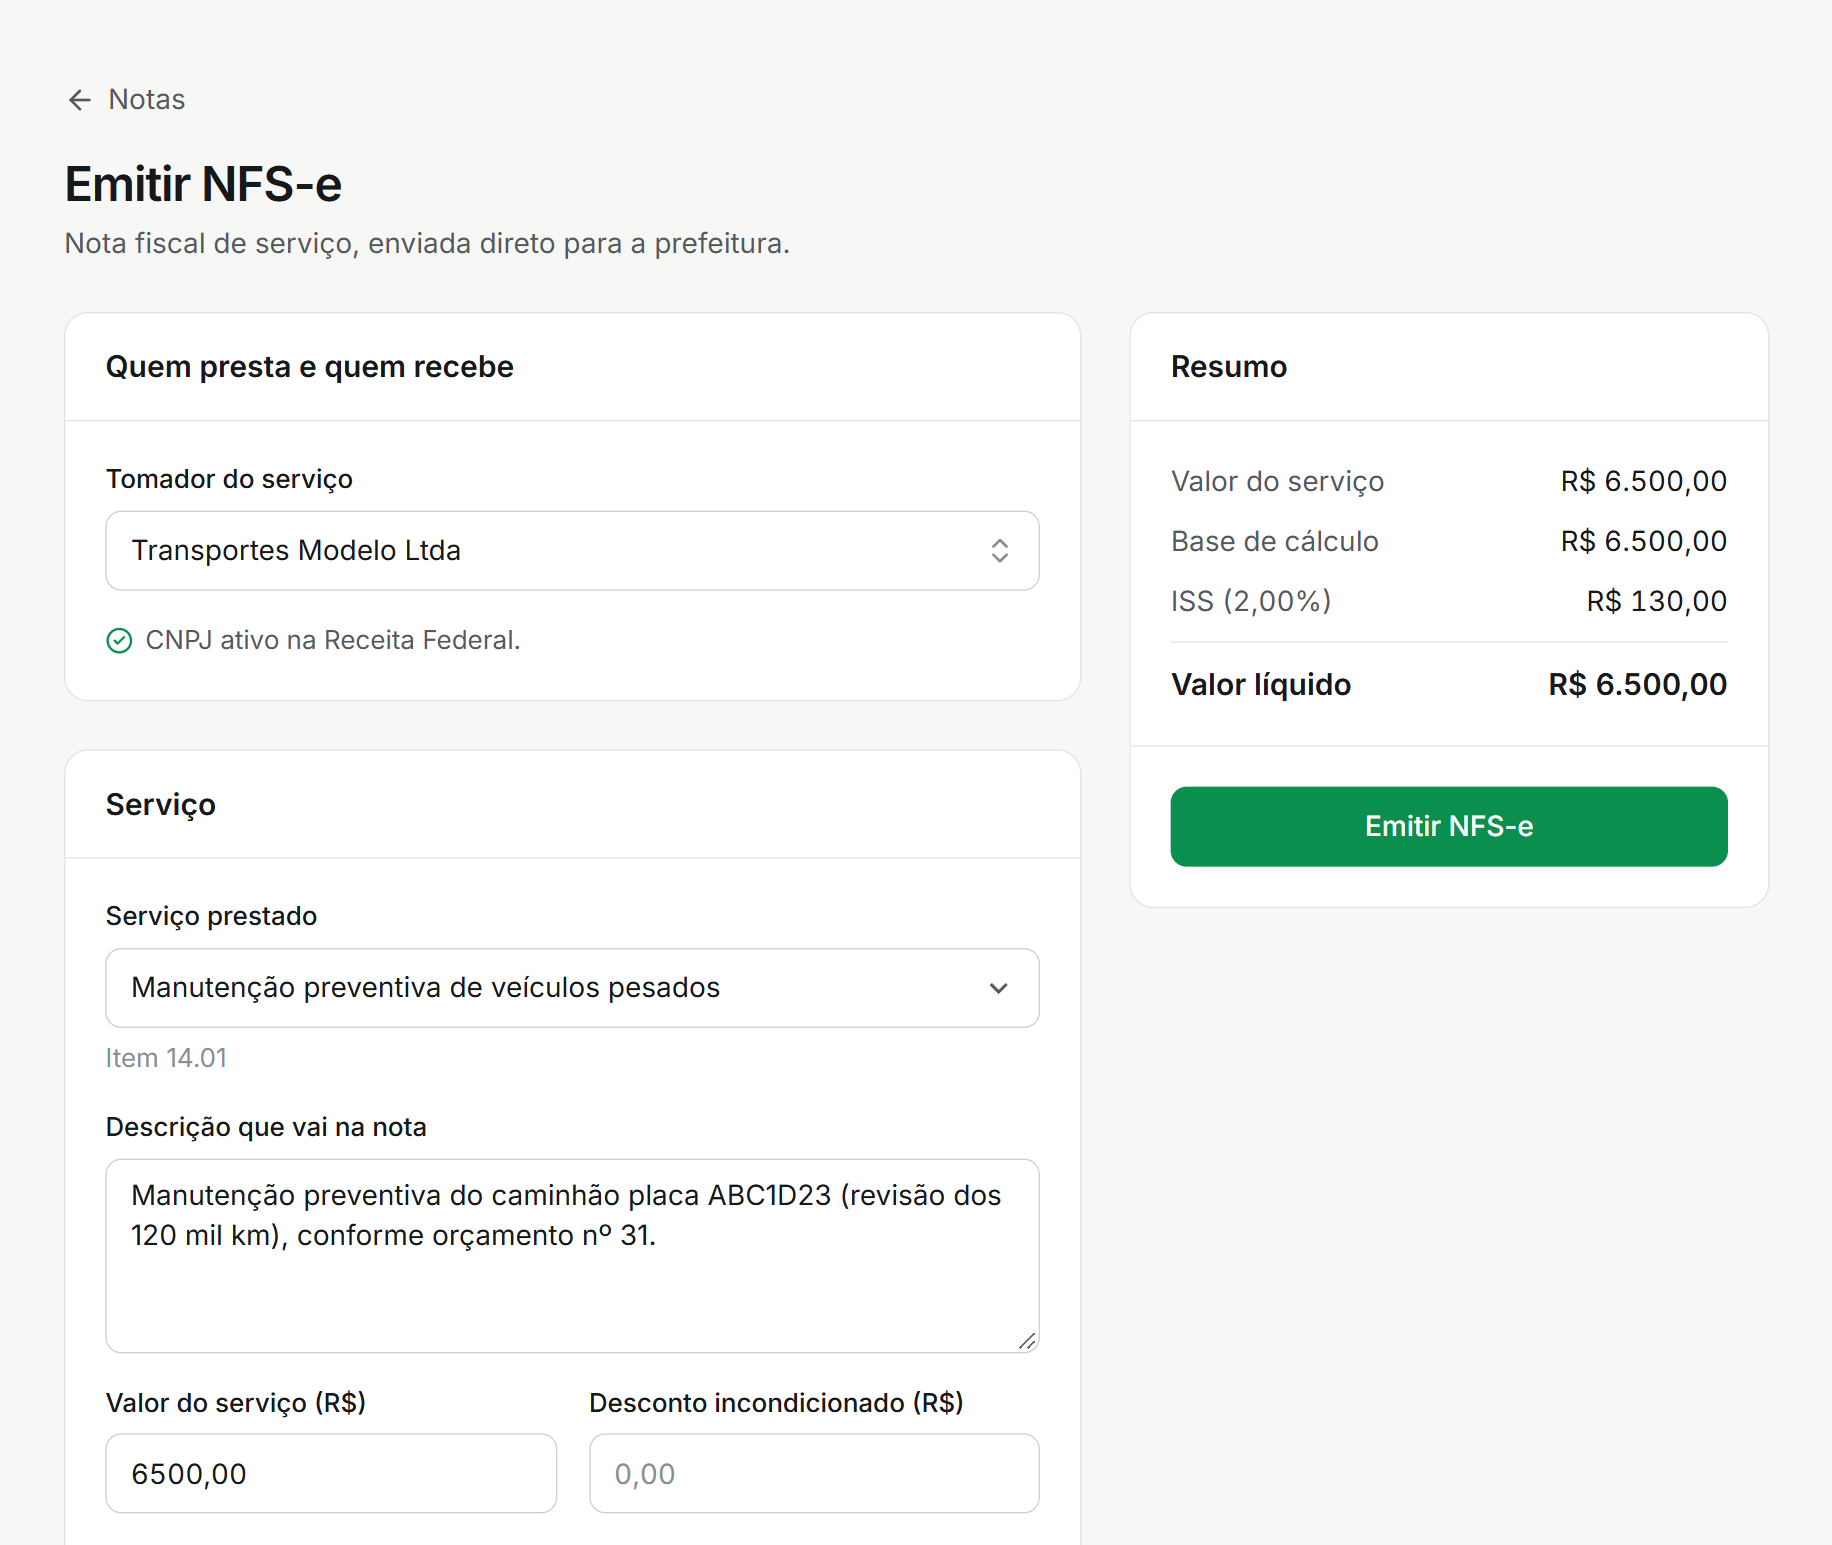The image size is (1832, 1545).
Task: Click the bold R$ 6.500,00 net value
Action: coord(1637,685)
